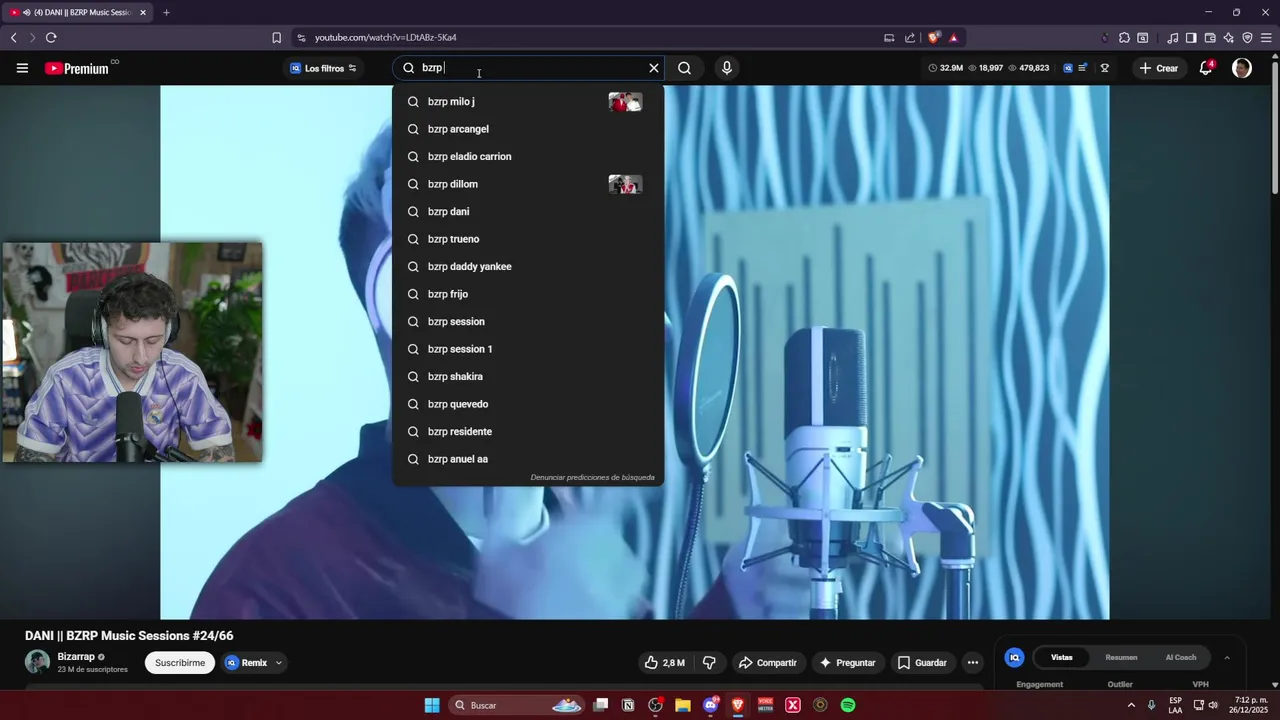Toggle the browser sidebar panel
The width and height of the screenshot is (1280, 720).
point(1191,38)
